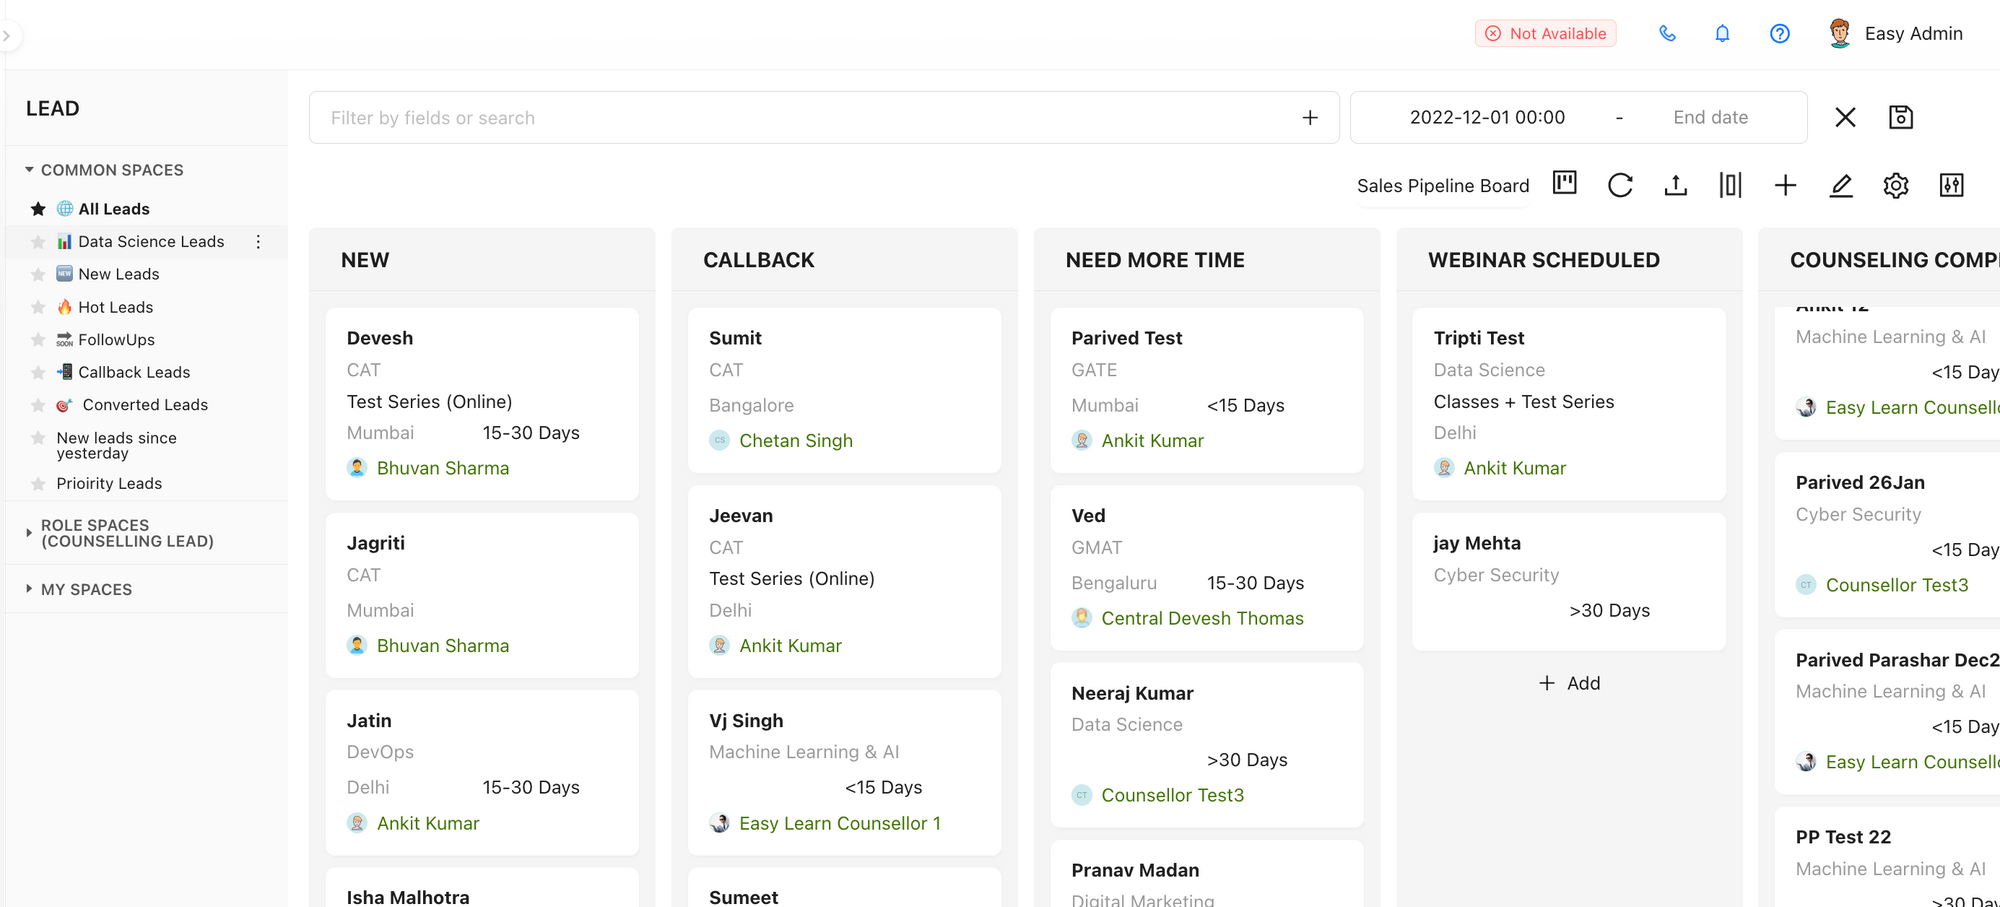Screen dimensions: 2000x907
Task: Open the column layout icon
Action: coord(1730,185)
